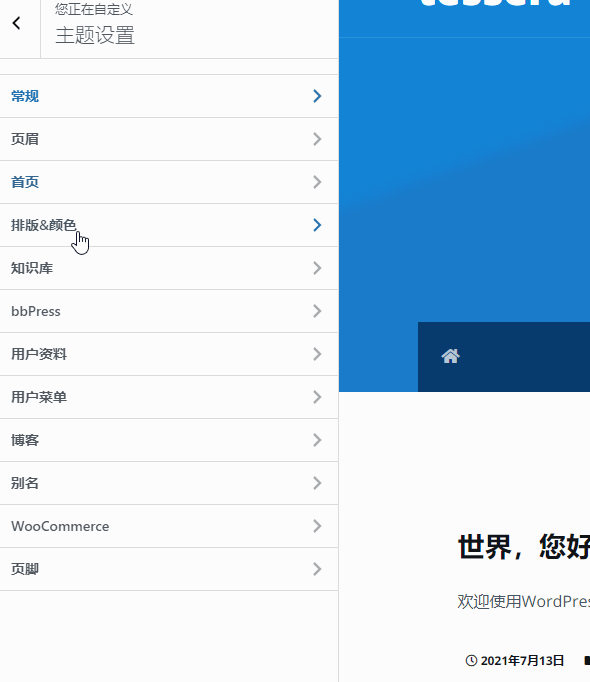This screenshot has width=590, height=682.
Task: Click the arrow at the end of 页脚 row
Action: [x=317, y=569]
